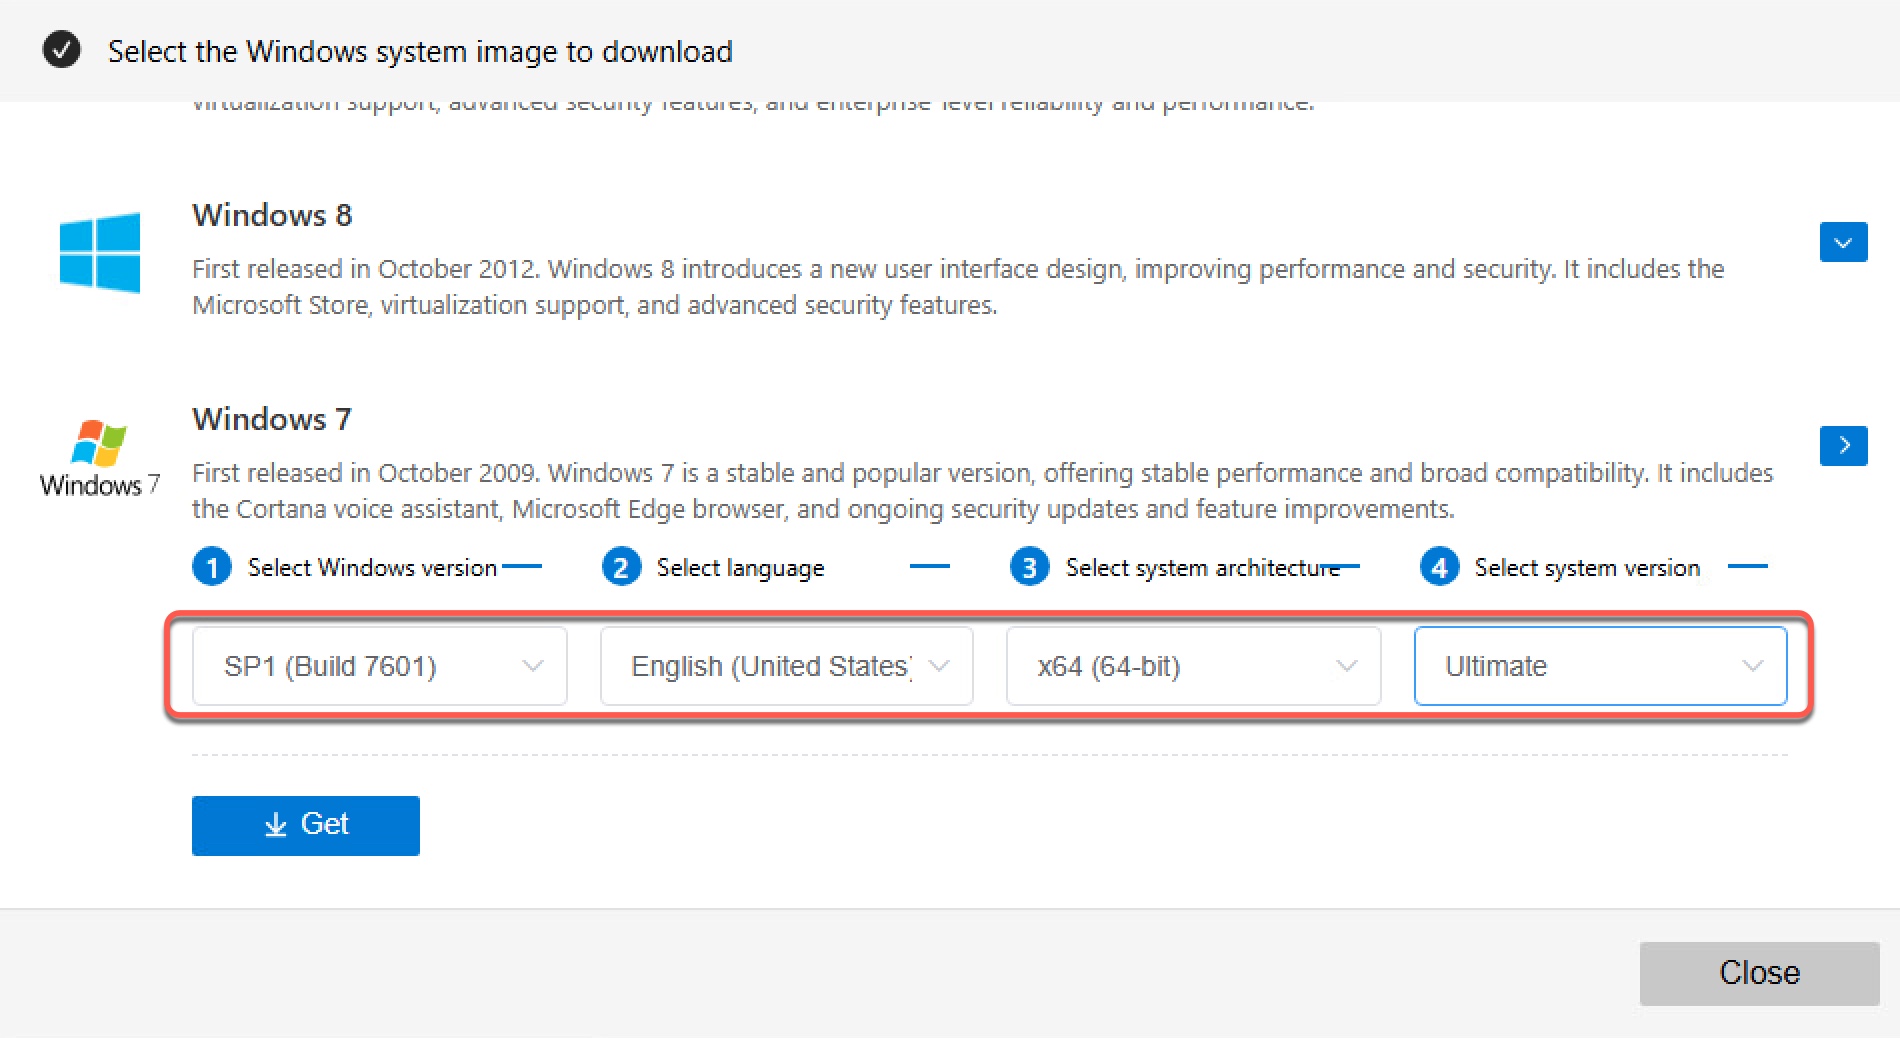
Task: Click the Select language step label
Action: [x=739, y=566]
